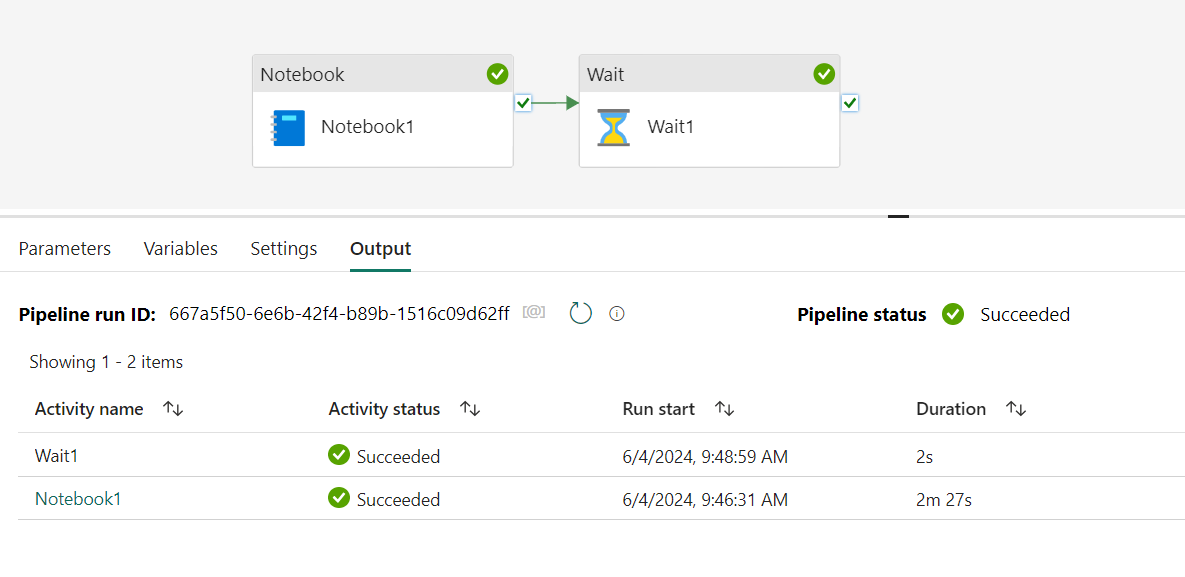Viewport: 1185px width, 577px height.
Task: Click the Wait1 row succeeded status icon
Action: 339,454
